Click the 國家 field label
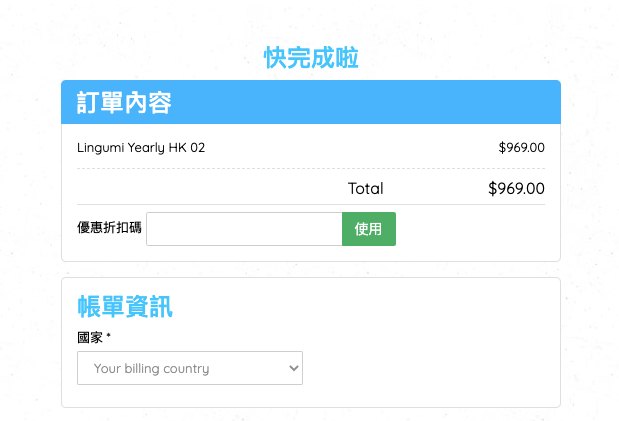The image size is (619, 421). click(90, 338)
